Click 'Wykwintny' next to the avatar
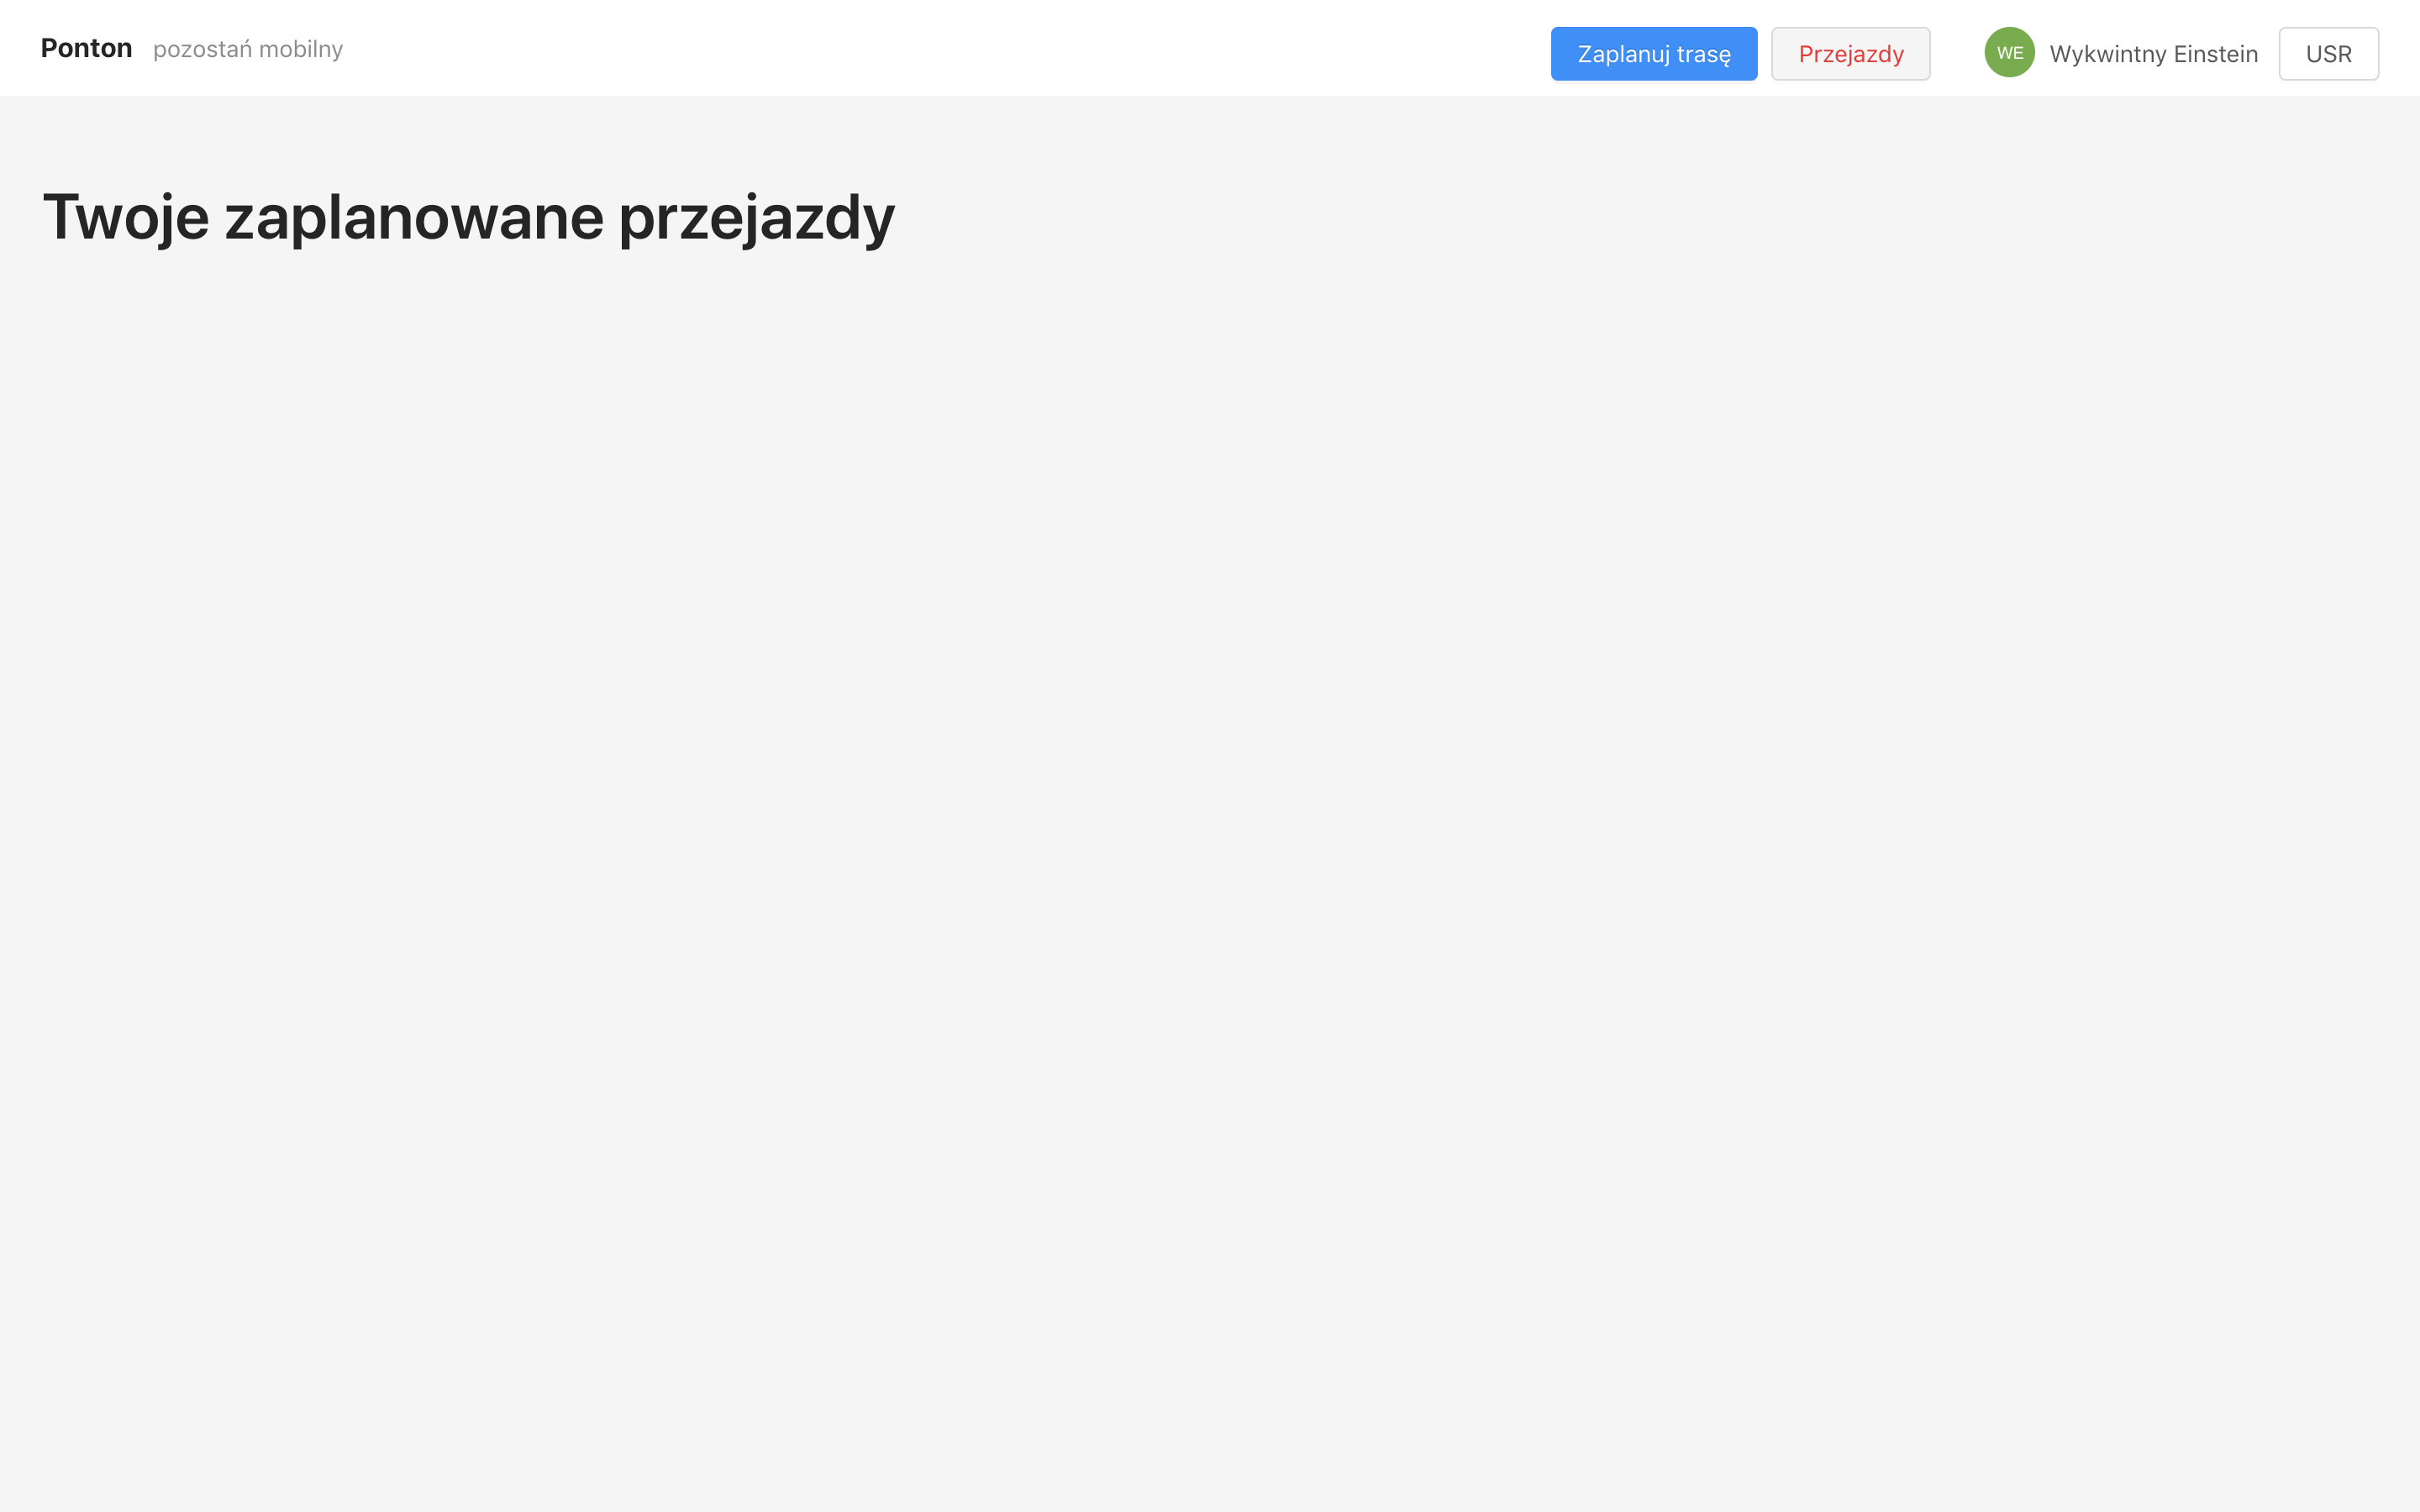2420x1512 pixels. coord(2107,54)
